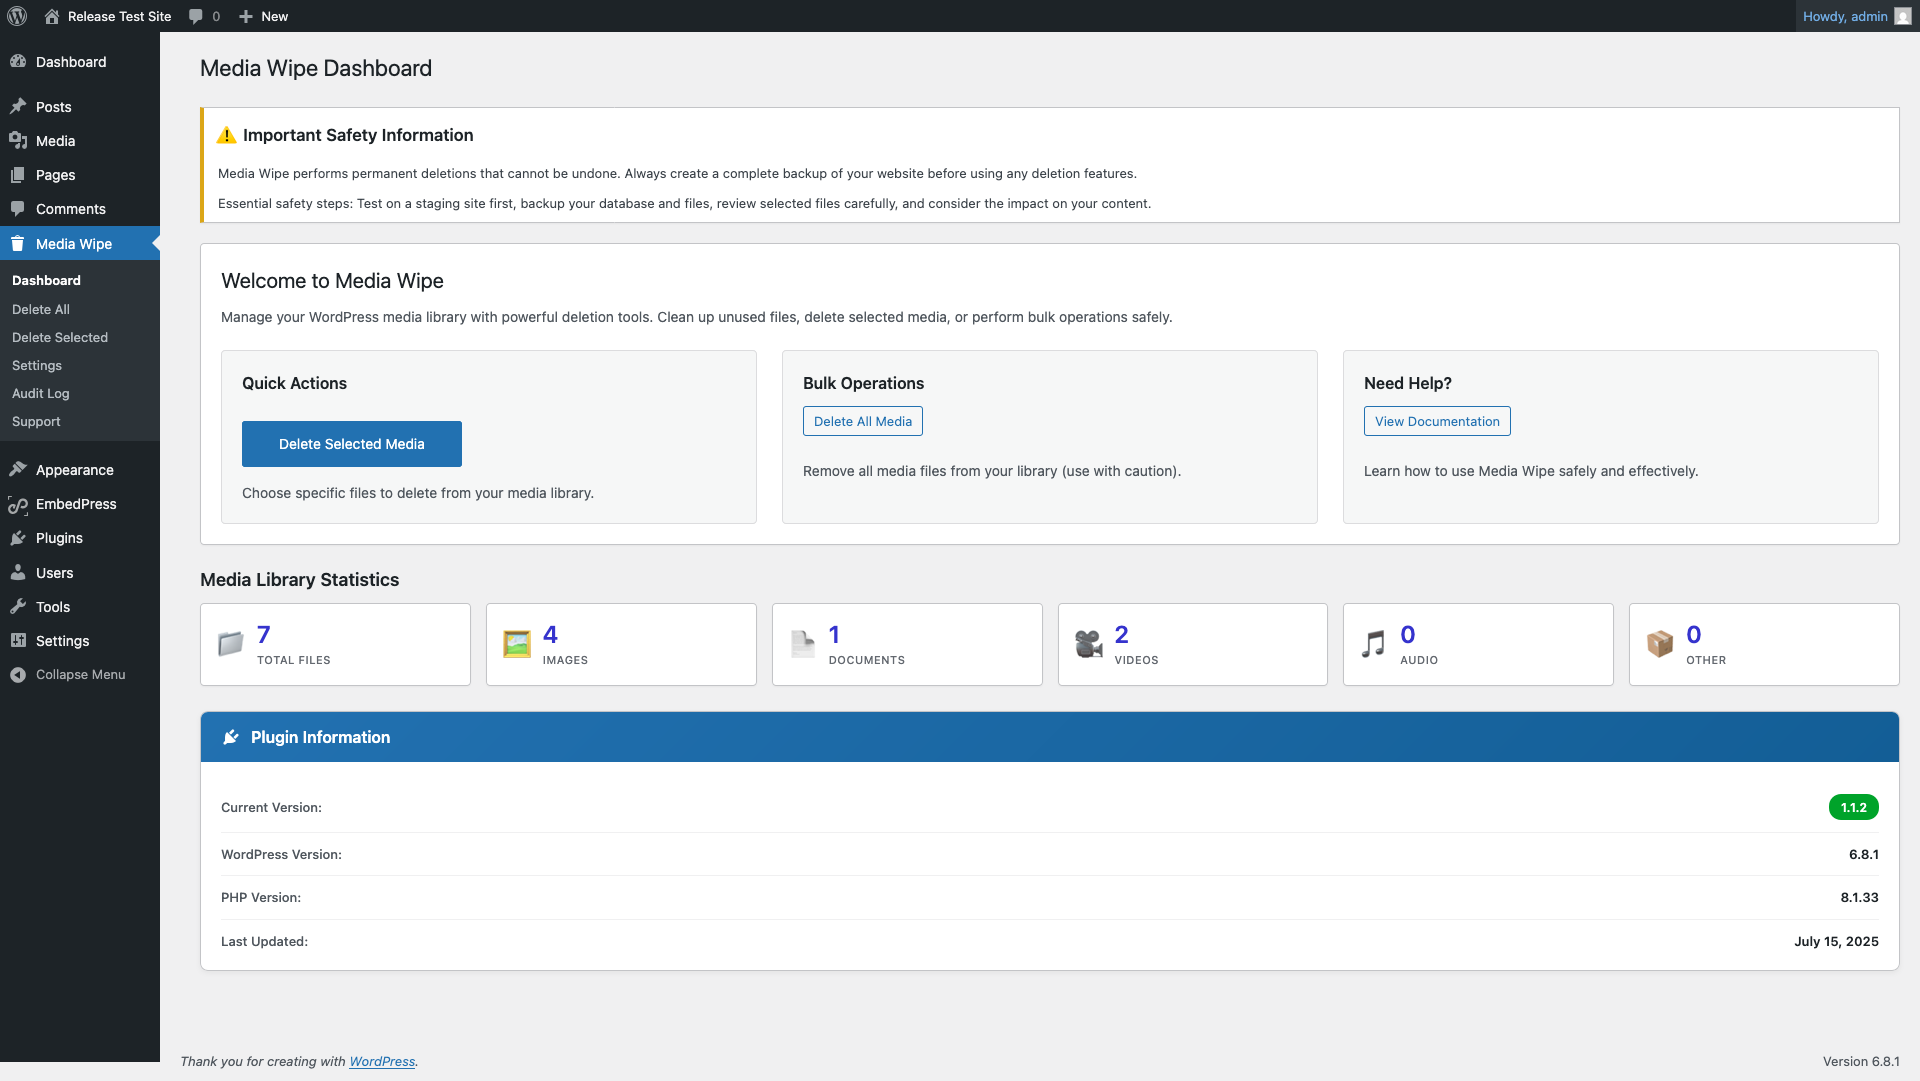
Task: Click the 0 Audio count
Action: [1408, 635]
